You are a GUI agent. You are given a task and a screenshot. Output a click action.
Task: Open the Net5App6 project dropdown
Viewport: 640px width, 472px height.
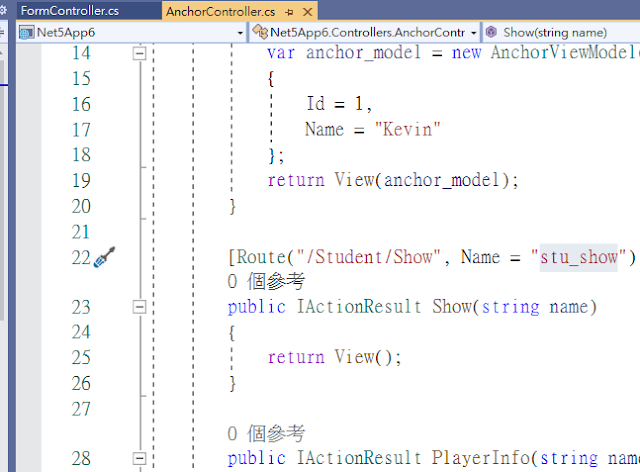coord(240,33)
